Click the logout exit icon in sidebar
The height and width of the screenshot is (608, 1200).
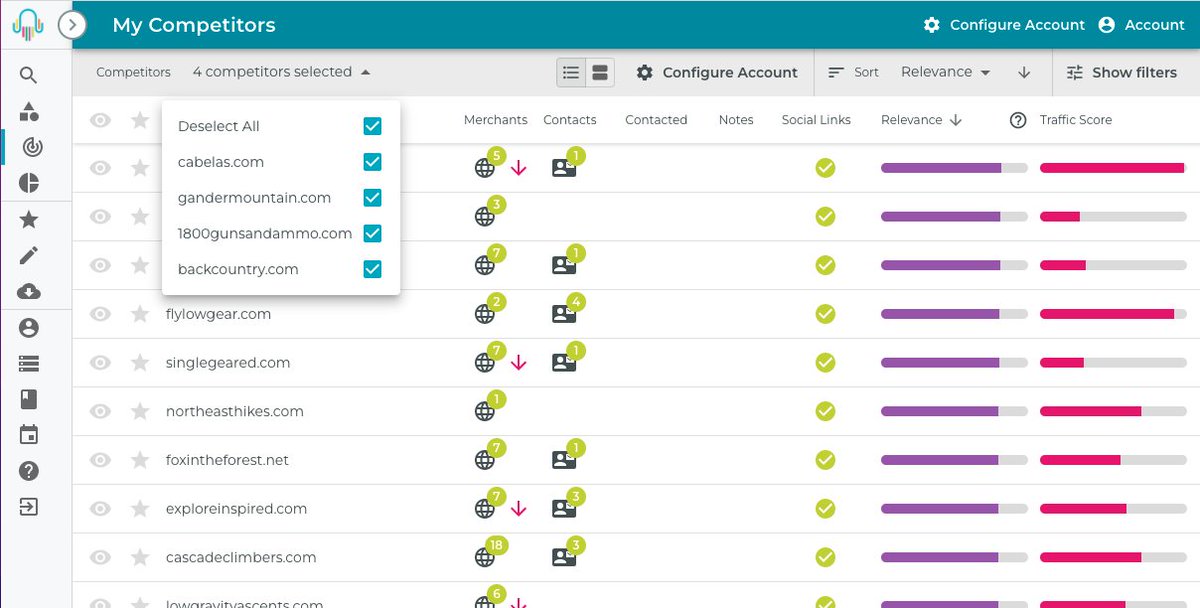point(29,507)
